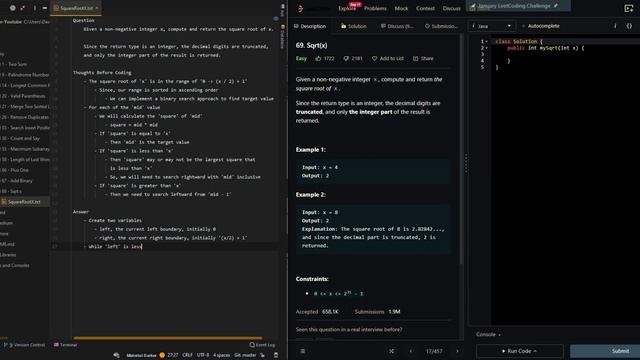Image resolution: width=640 pixels, height=360 pixels.
Task: Open the Problems menu on LeetCode
Action: 375,8
